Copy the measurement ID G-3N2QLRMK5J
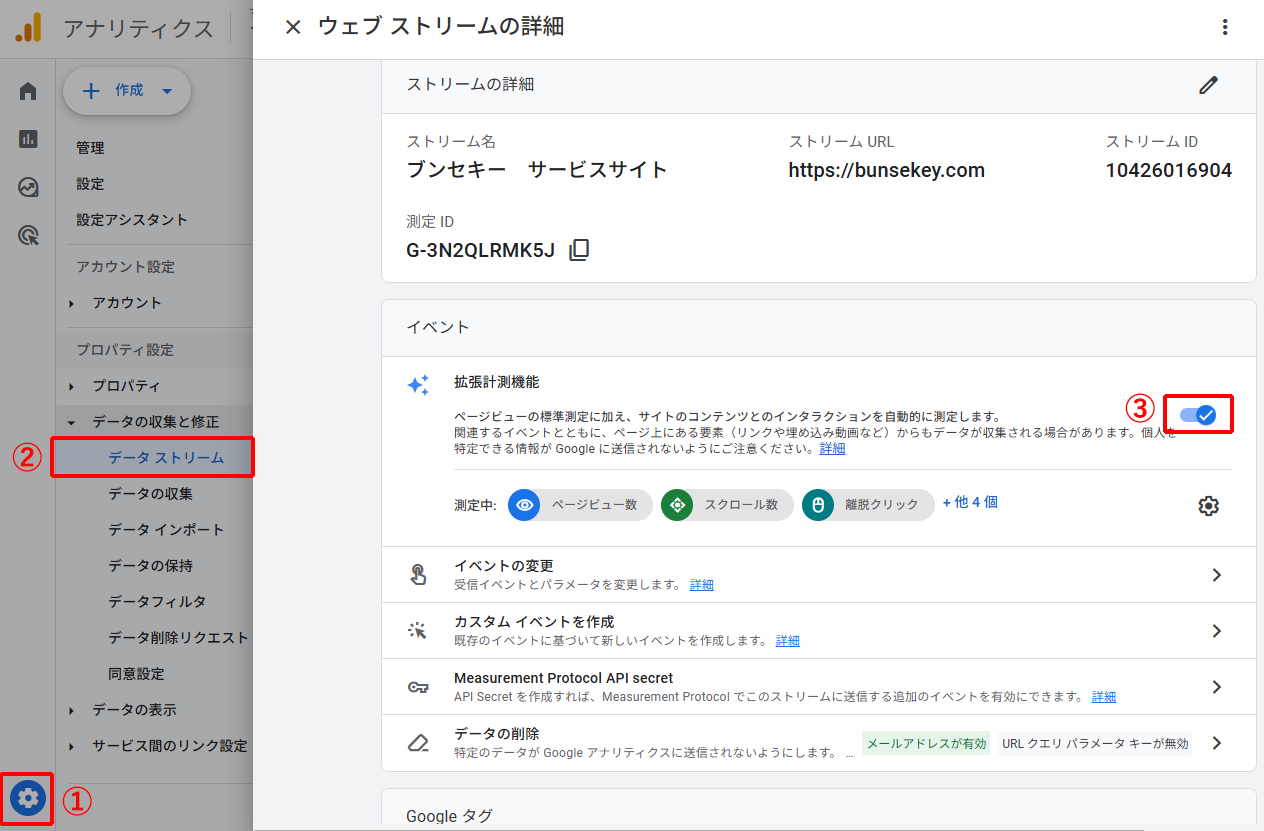1264x831 pixels. pyautogui.click(x=579, y=251)
